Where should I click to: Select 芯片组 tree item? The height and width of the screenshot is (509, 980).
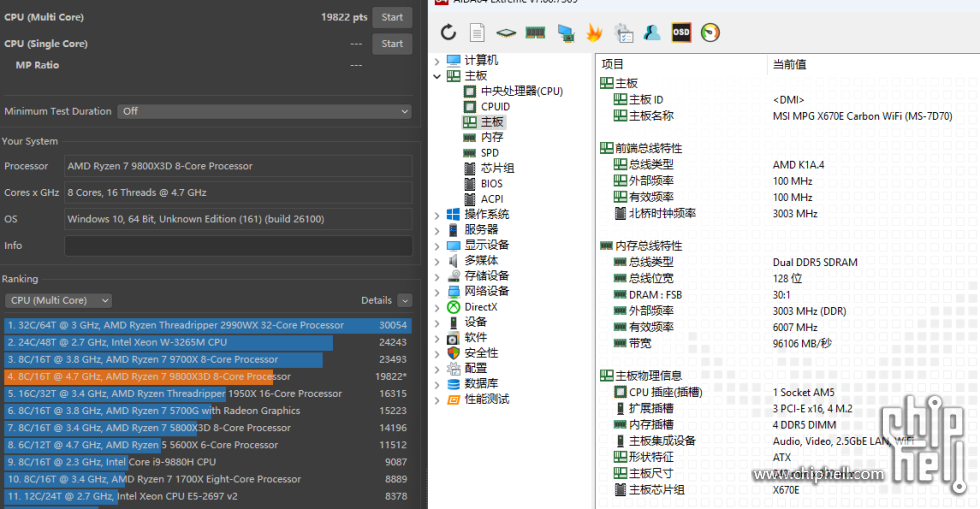pyautogui.click(x=498, y=168)
